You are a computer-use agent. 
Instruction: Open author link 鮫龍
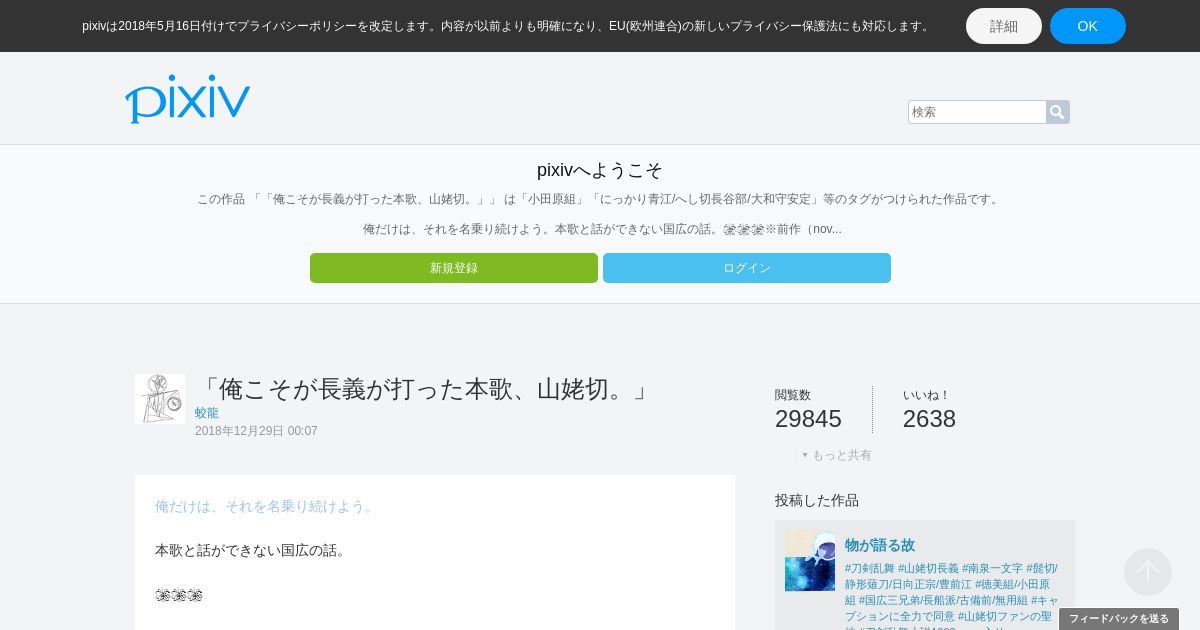(x=207, y=413)
